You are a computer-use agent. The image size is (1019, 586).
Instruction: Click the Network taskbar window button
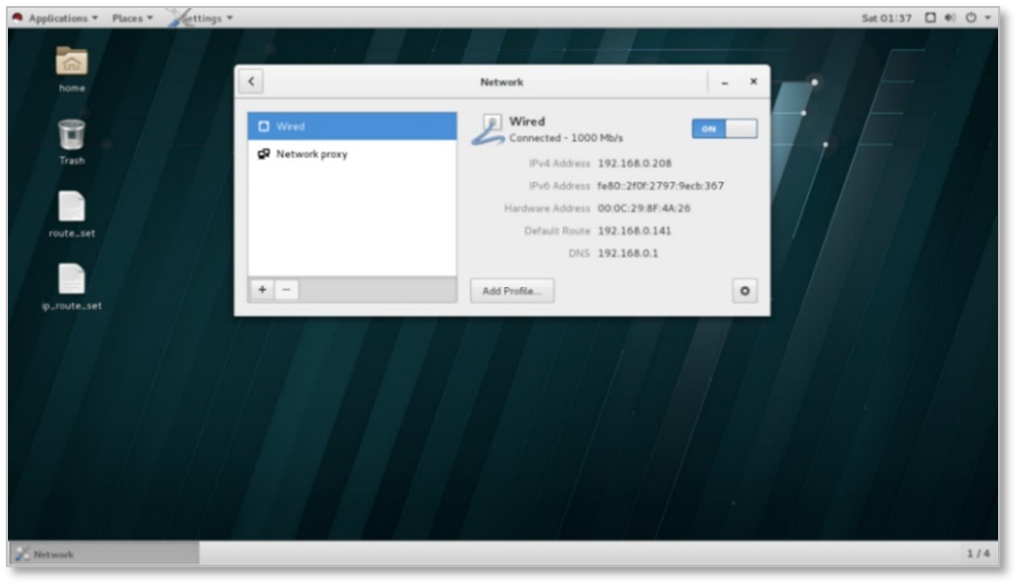click(104, 553)
